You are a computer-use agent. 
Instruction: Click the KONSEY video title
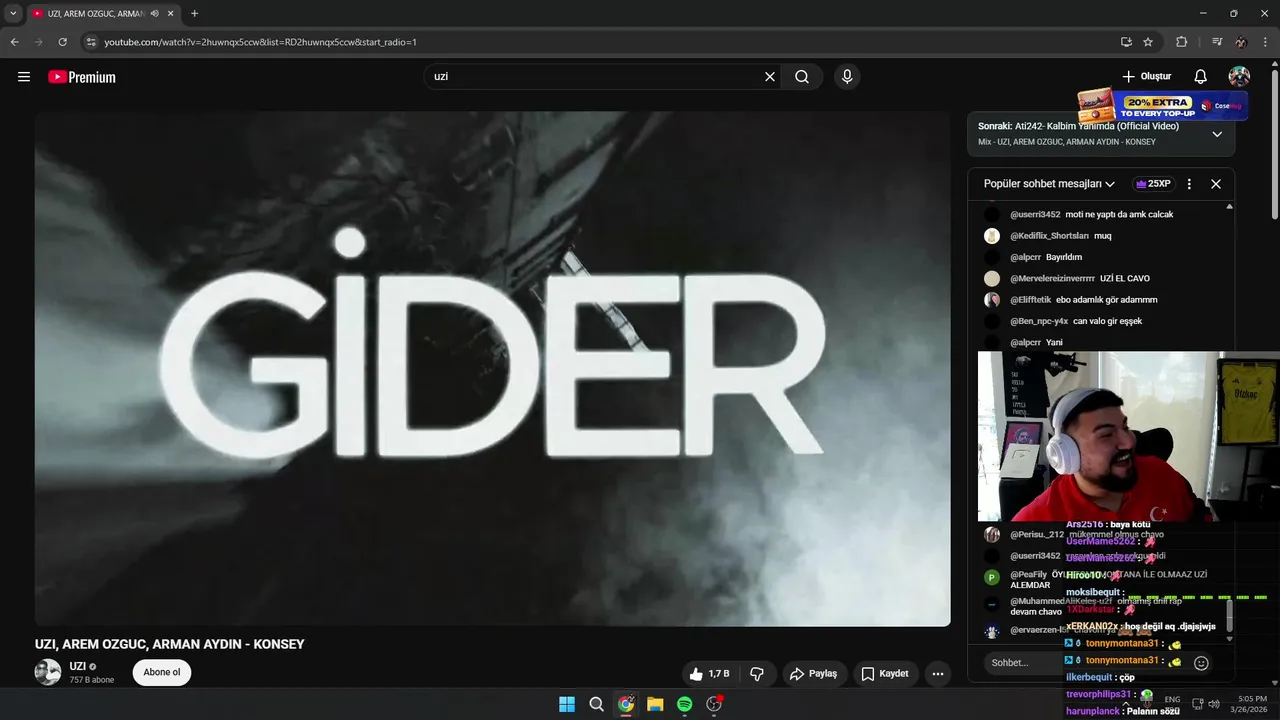(x=169, y=644)
